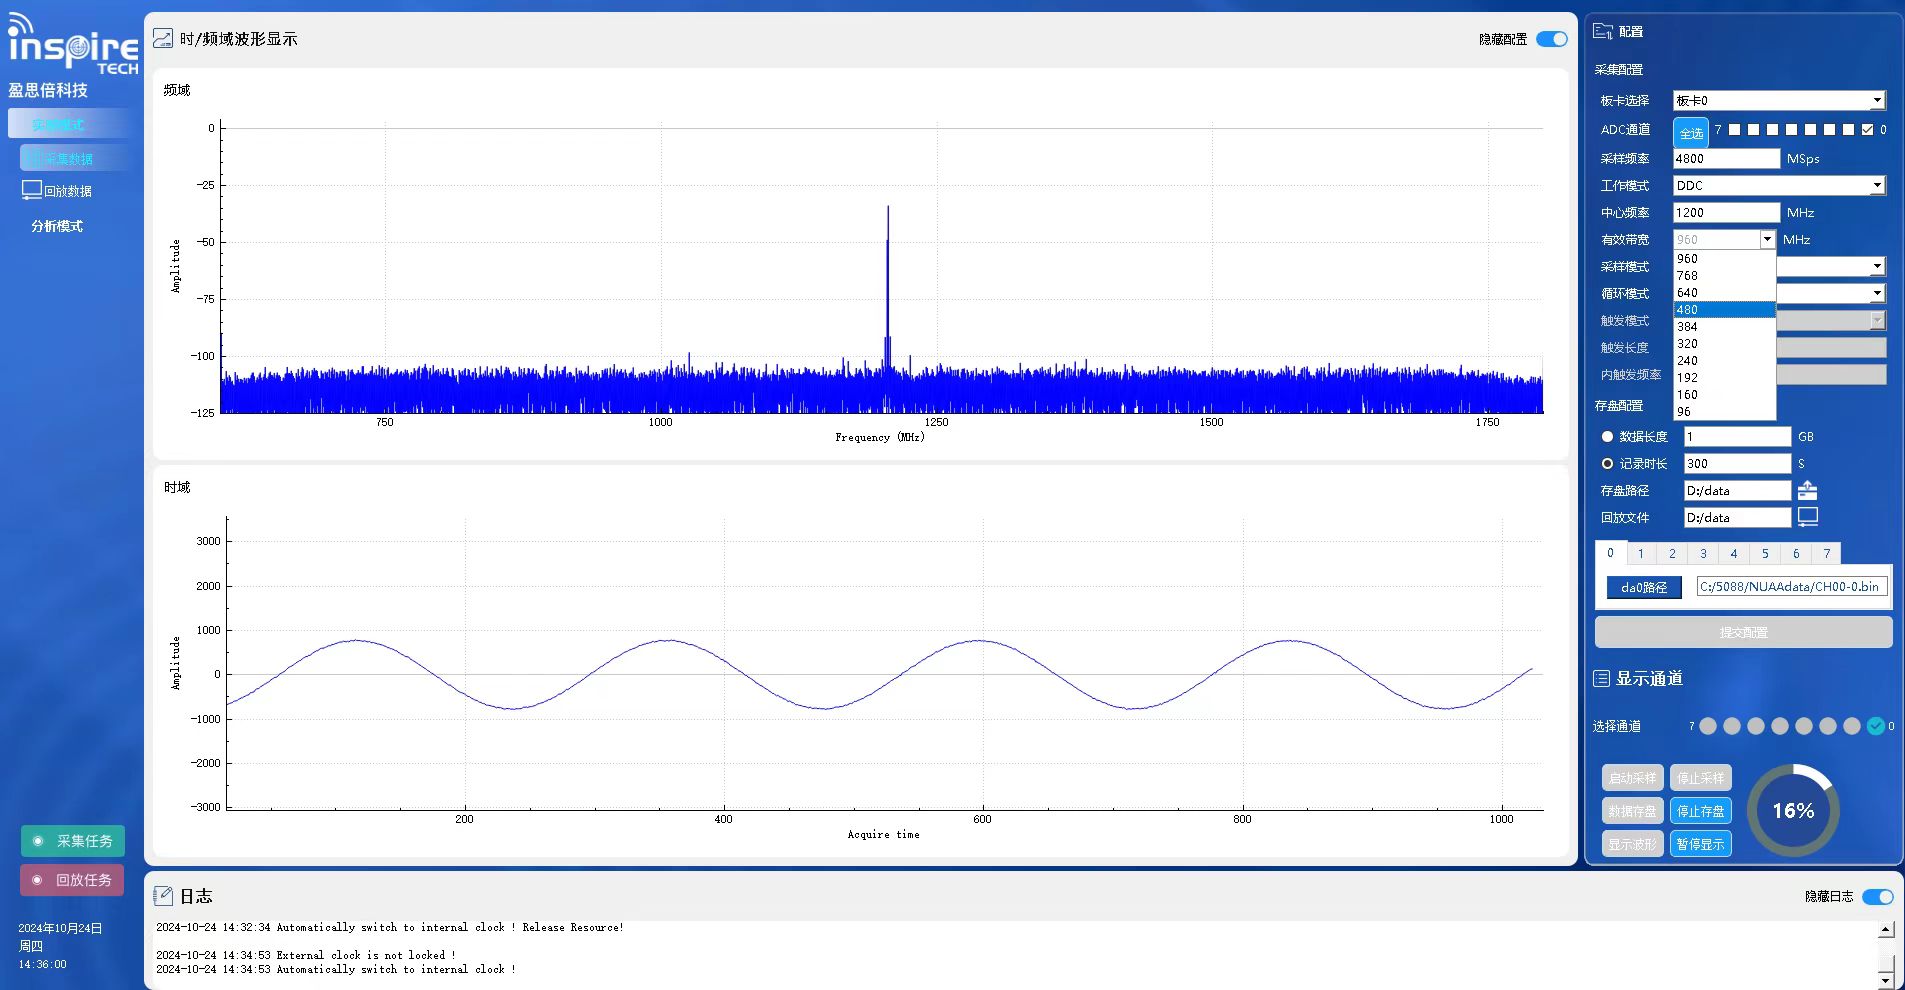Click the 存盘路径 upload folder icon

[x=1807, y=490]
